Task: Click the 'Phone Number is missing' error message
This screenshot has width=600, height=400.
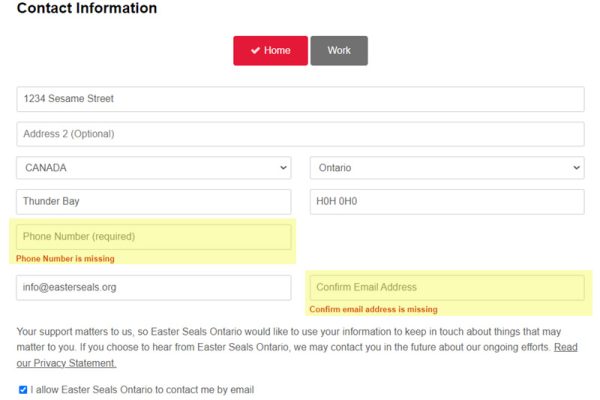Action: (x=65, y=259)
